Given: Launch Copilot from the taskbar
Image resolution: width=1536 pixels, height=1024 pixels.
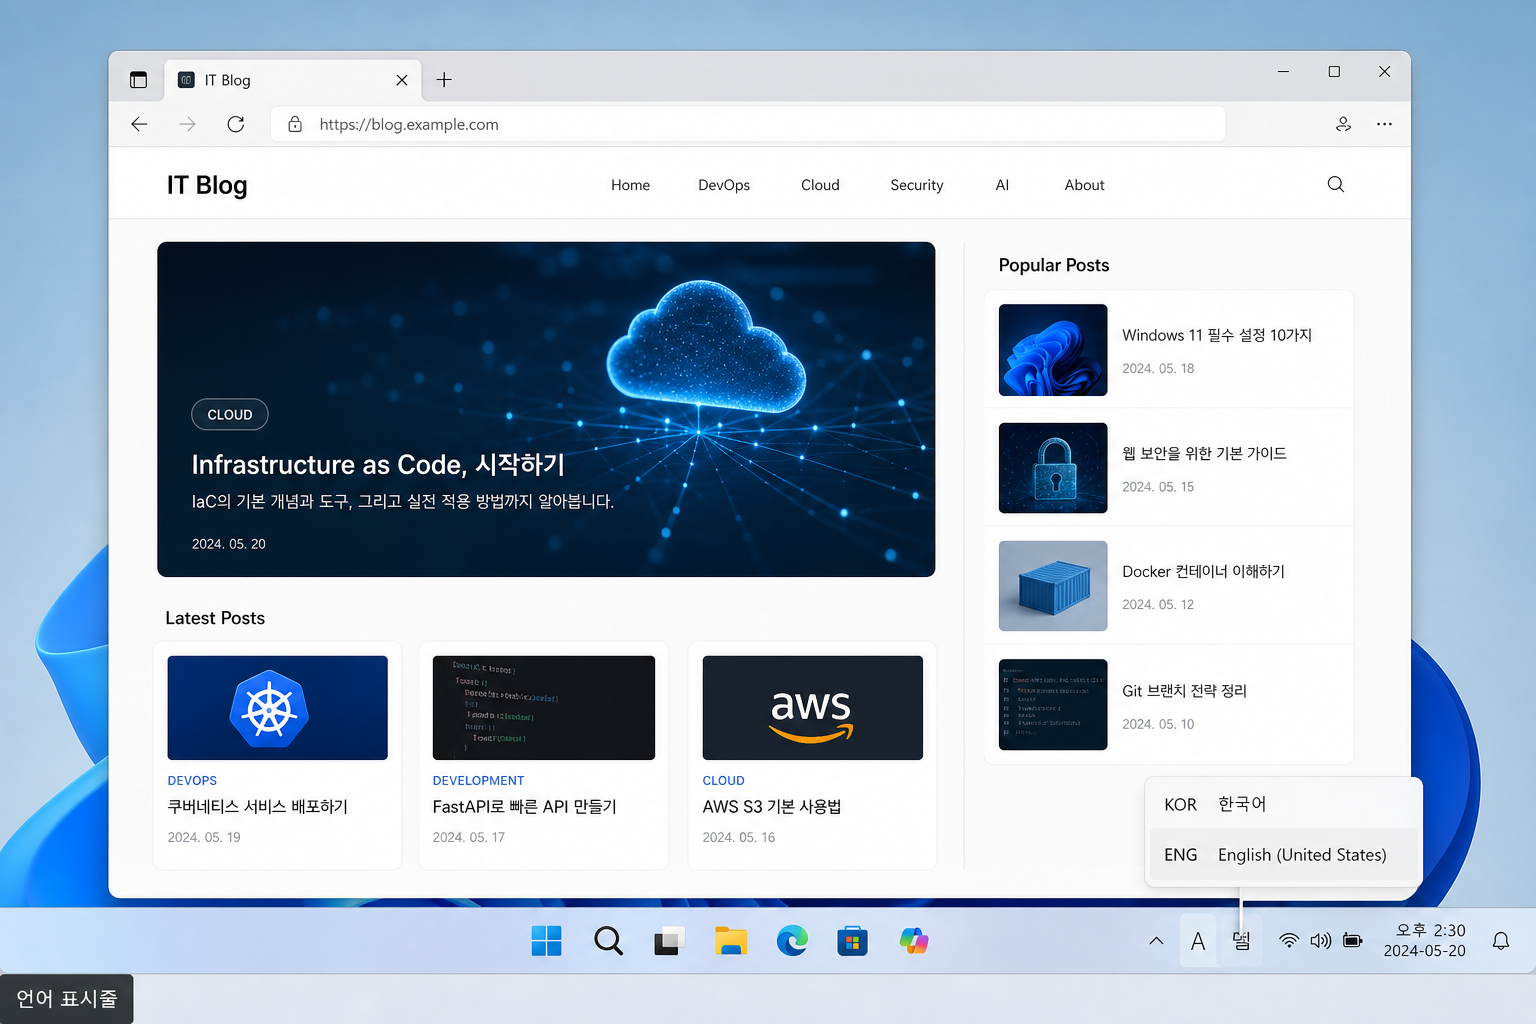Looking at the screenshot, I should 914,941.
